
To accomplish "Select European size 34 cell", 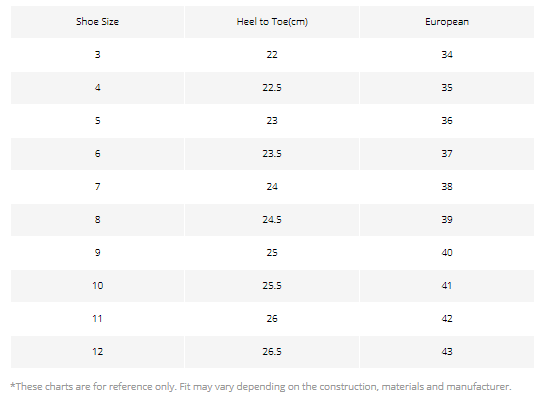I will [x=447, y=55].
